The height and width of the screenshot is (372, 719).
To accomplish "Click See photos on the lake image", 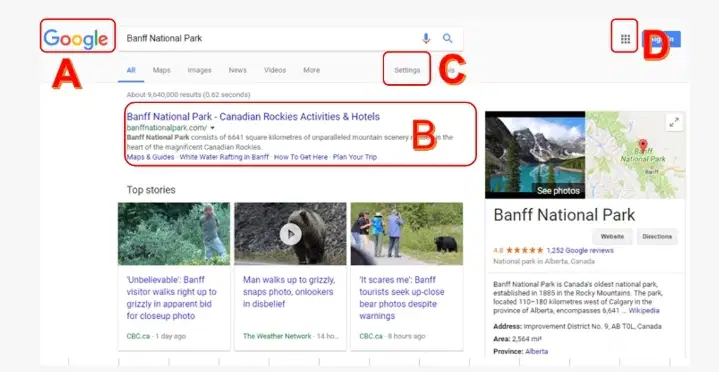I will click(x=558, y=190).
